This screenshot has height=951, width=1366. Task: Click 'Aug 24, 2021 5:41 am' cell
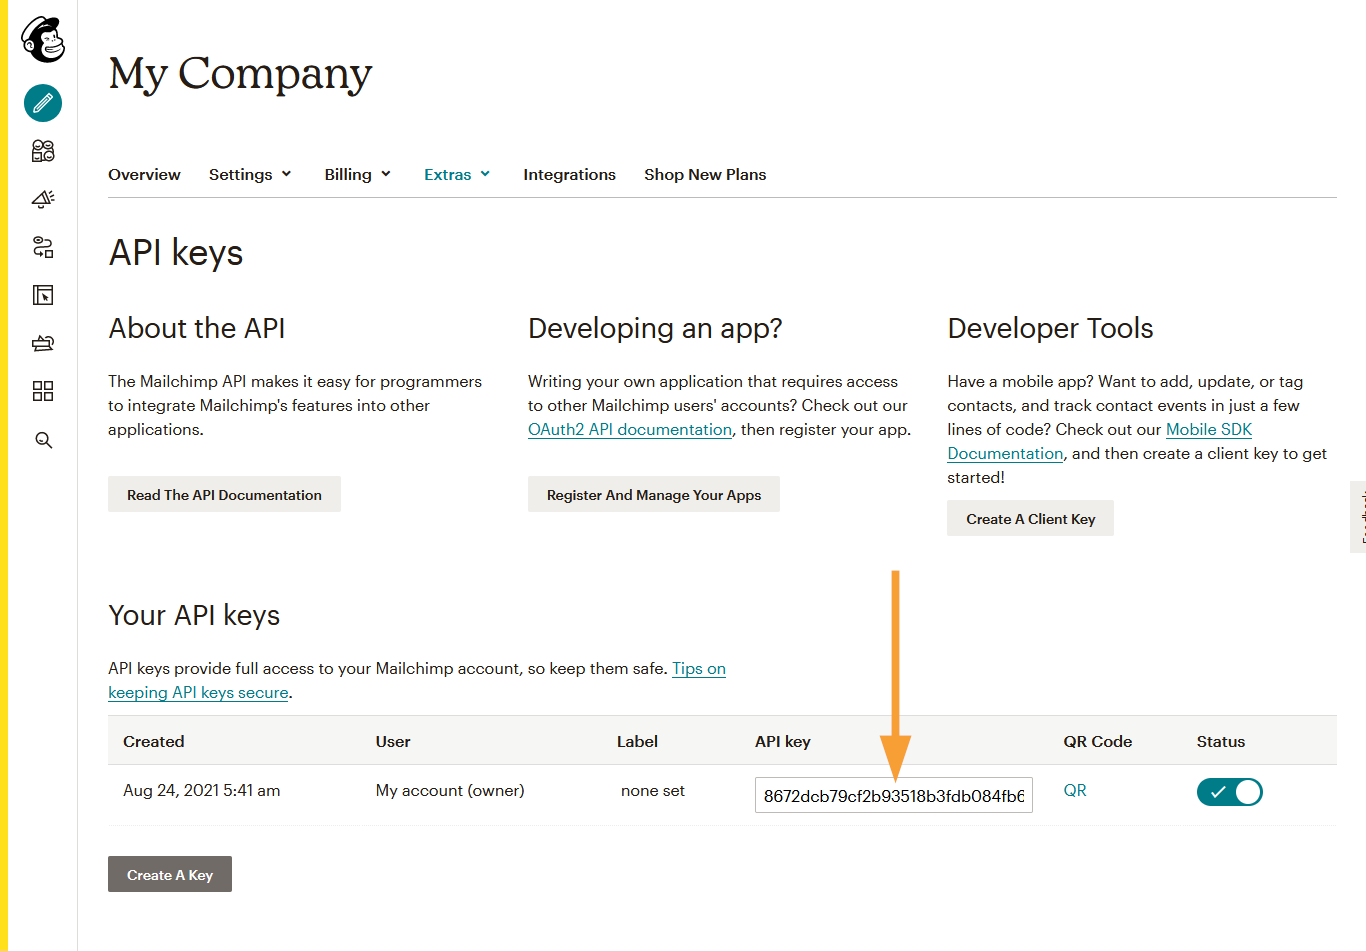point(201,790)
